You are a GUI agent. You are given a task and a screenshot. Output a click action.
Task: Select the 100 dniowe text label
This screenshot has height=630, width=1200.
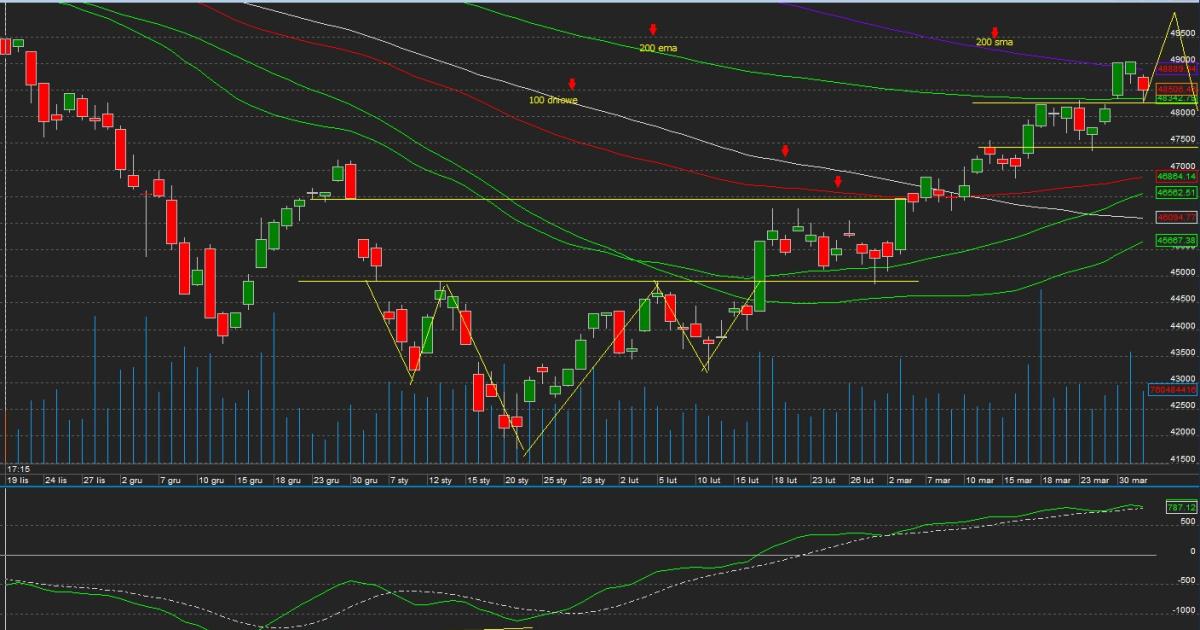pos(553,100)
